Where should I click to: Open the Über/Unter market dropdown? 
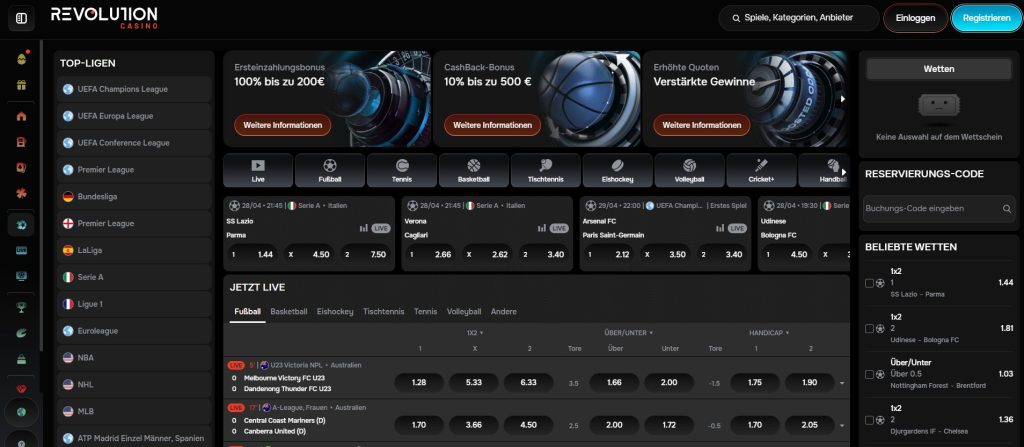(629, 333)
